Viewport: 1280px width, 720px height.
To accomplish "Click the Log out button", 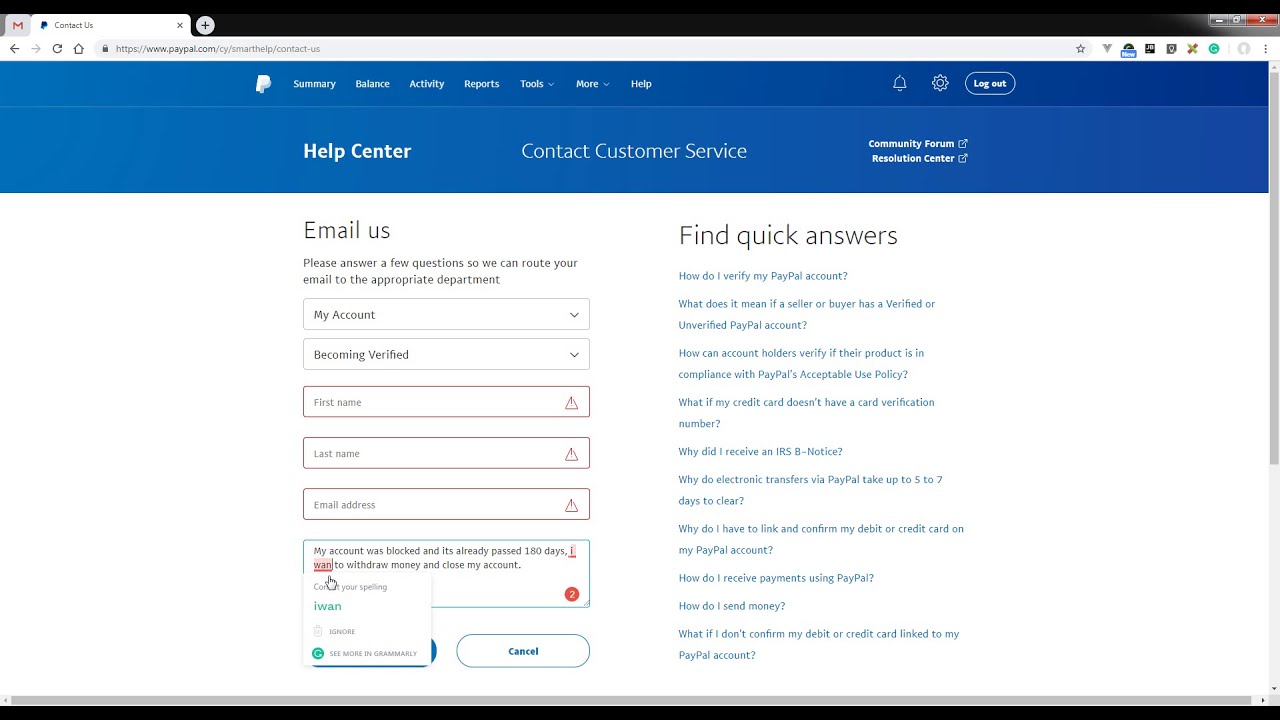I will click(x=990, y=84).
